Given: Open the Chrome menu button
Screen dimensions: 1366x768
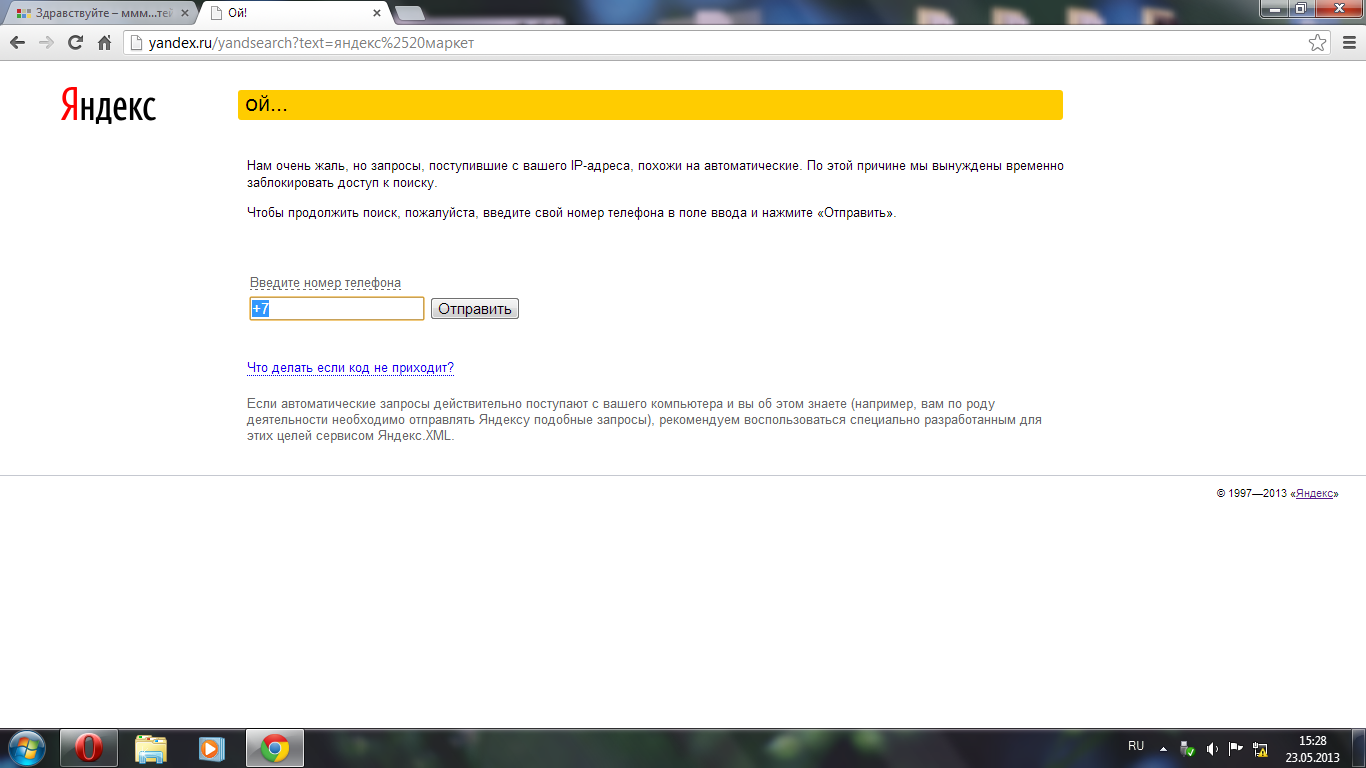Looking at the screenshot, I should (x=1347, y=43).
